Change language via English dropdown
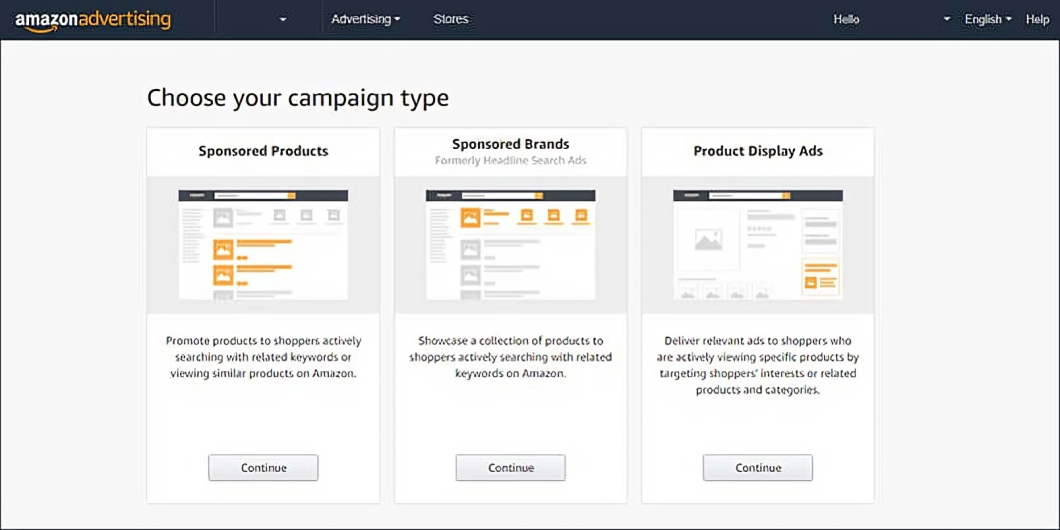The image size is (1060, 530). point(987,19)
